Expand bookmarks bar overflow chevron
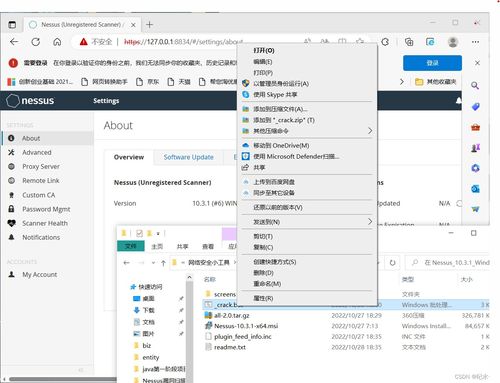Screen dimensions: 500x383 [x=402, y=82]
